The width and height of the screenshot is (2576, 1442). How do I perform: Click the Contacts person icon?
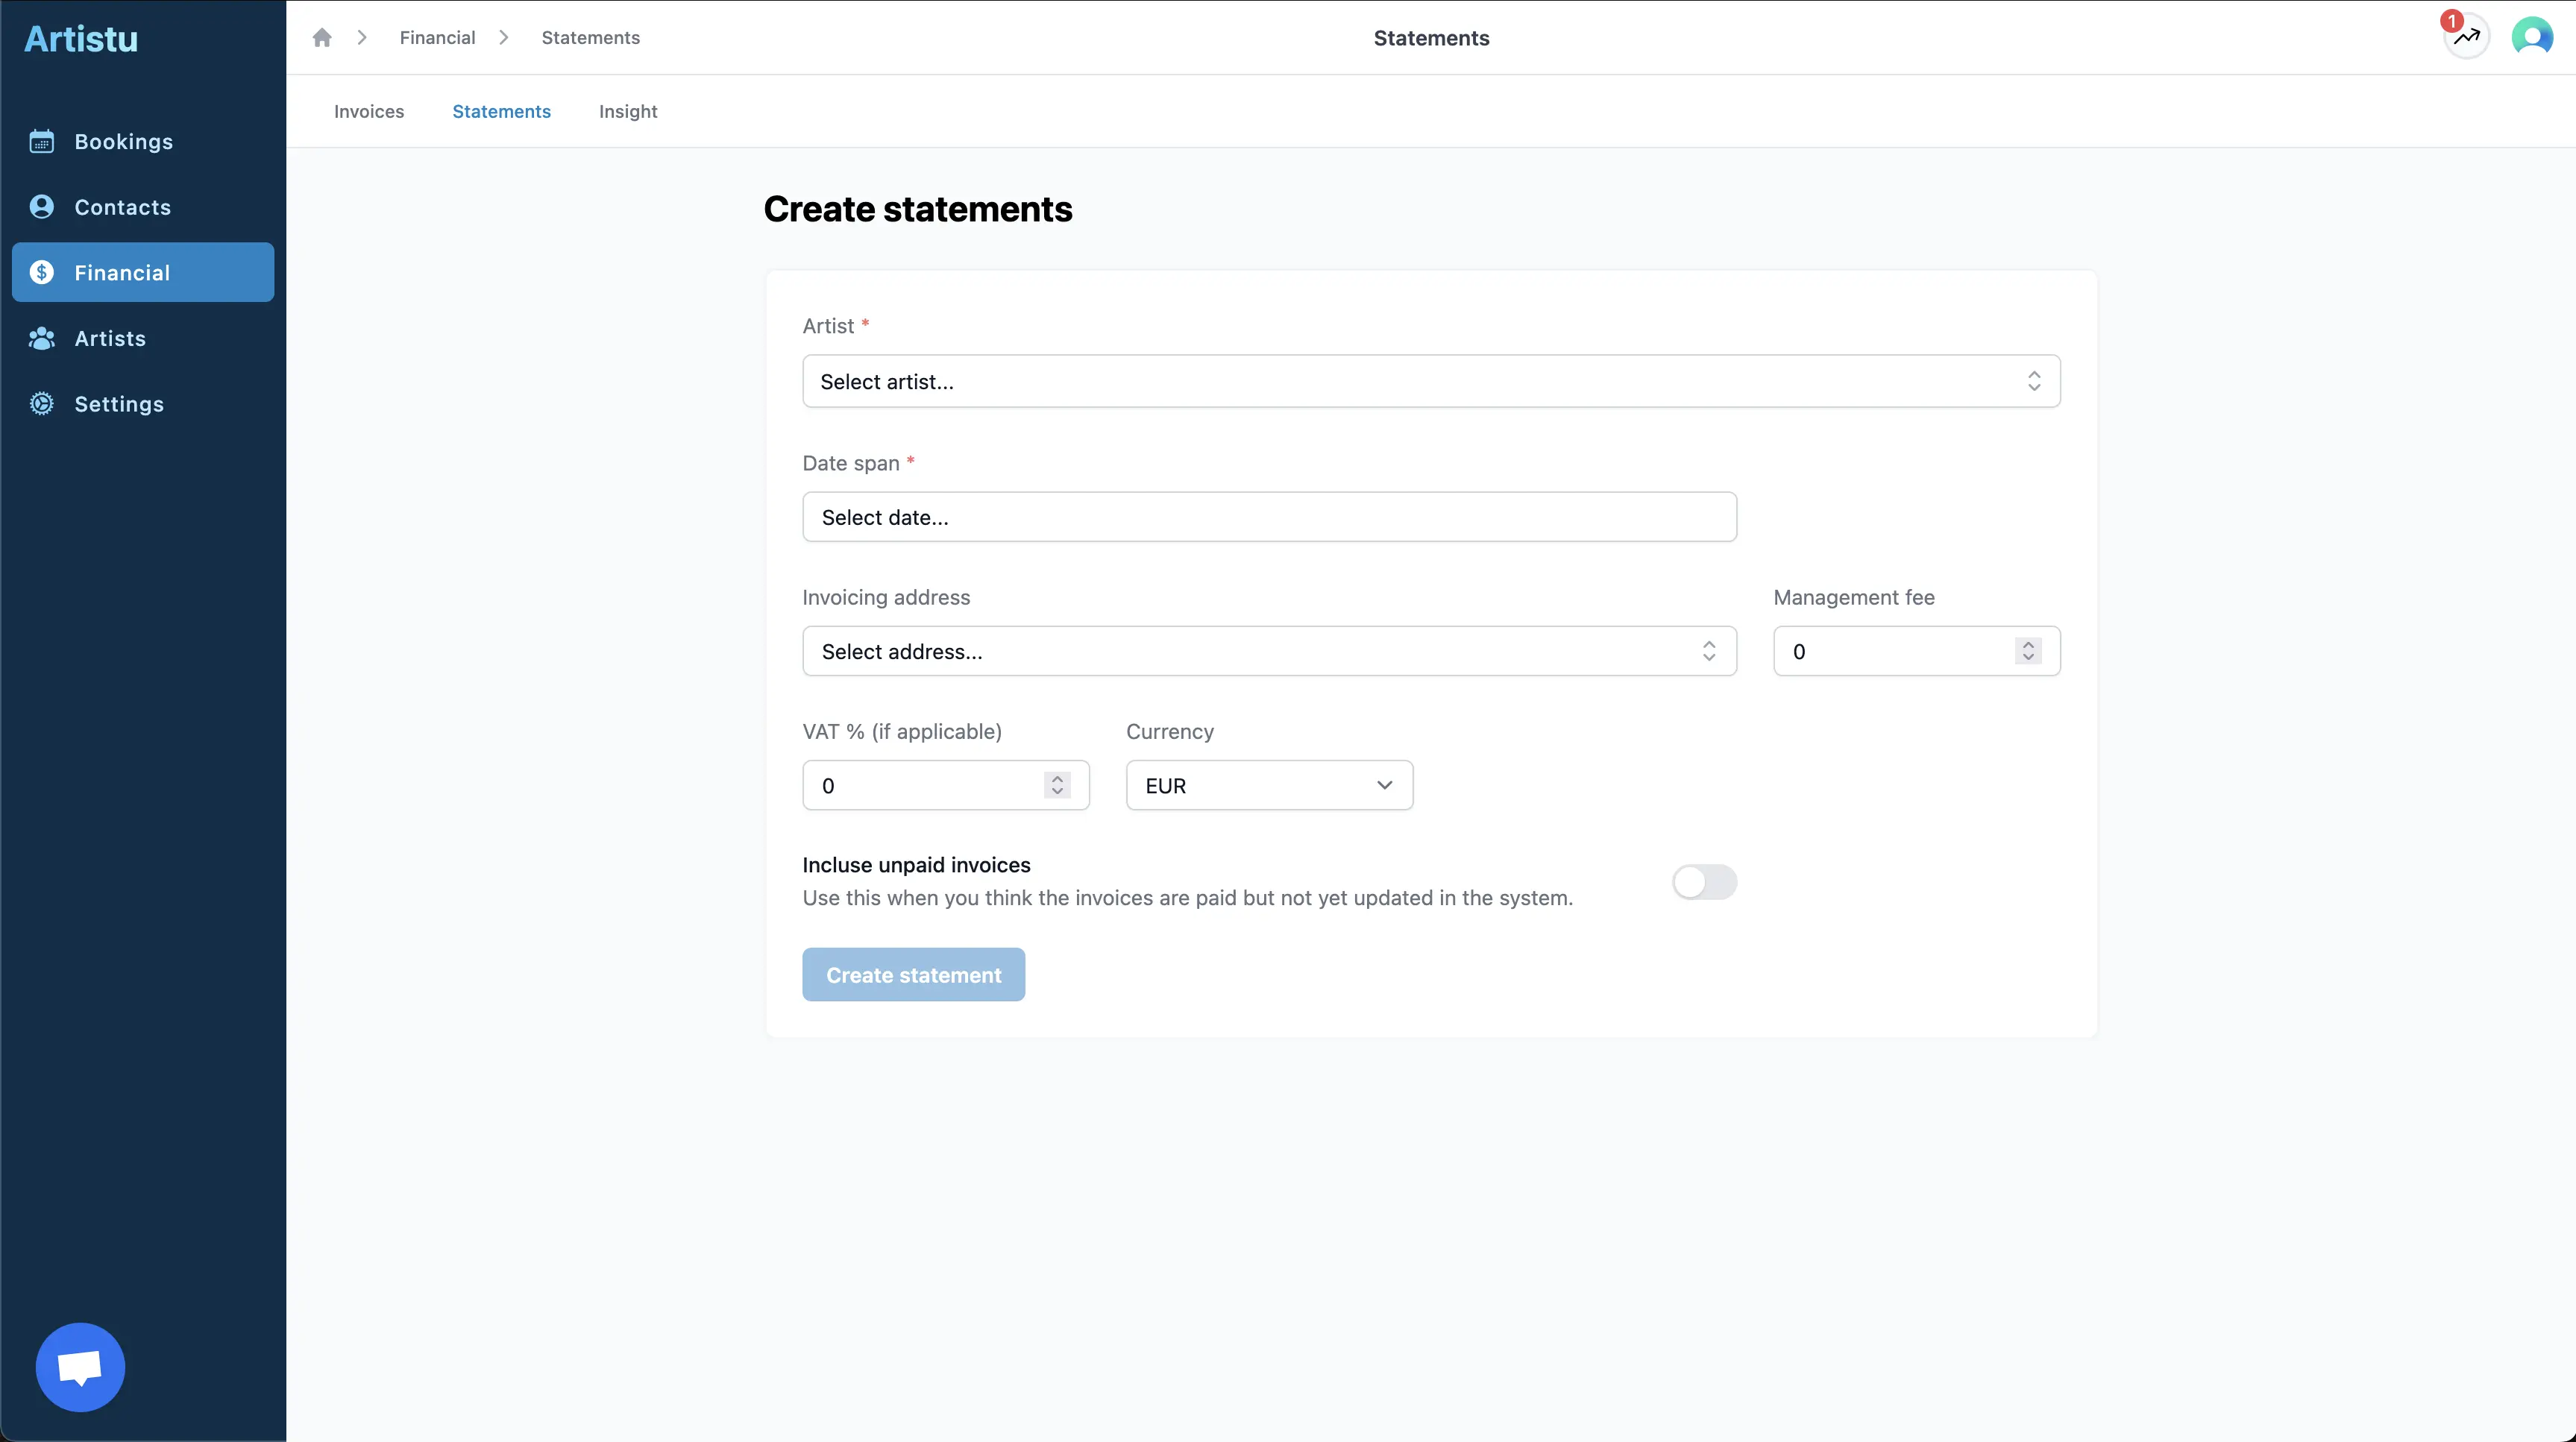pos(41,207)
